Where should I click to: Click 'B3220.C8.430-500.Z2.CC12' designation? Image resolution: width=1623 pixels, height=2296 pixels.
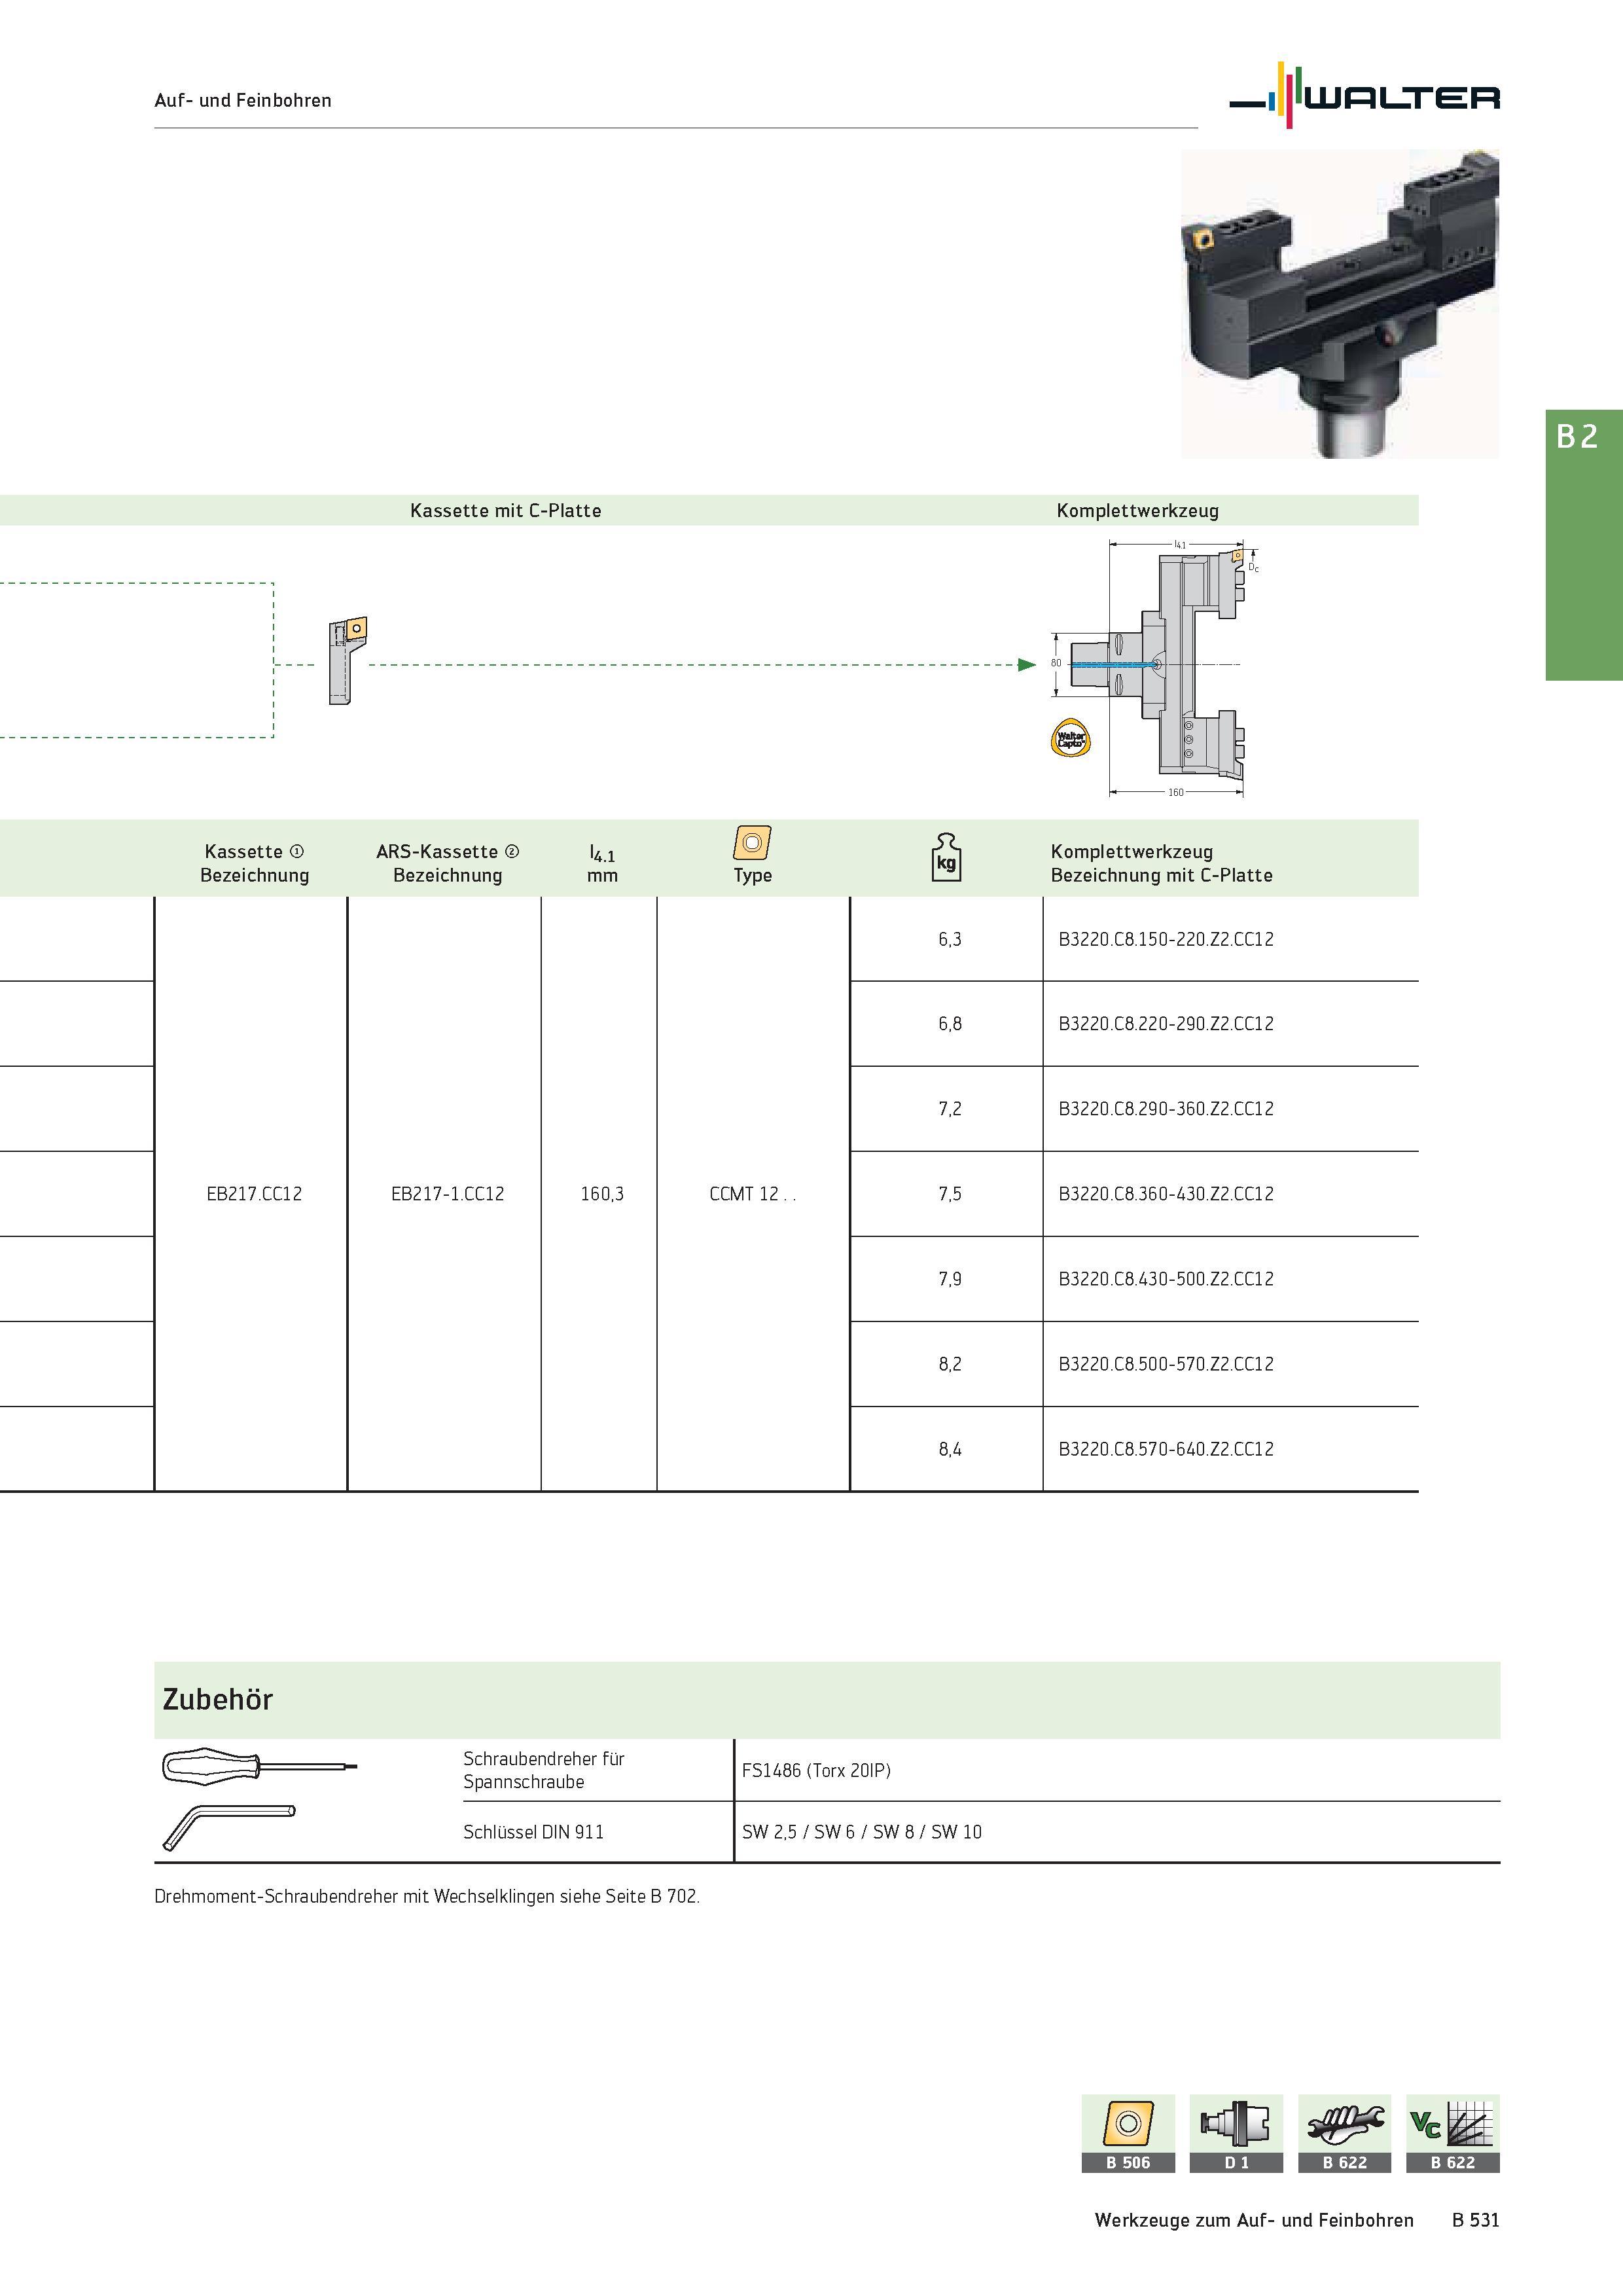tap(1166, 1279)
